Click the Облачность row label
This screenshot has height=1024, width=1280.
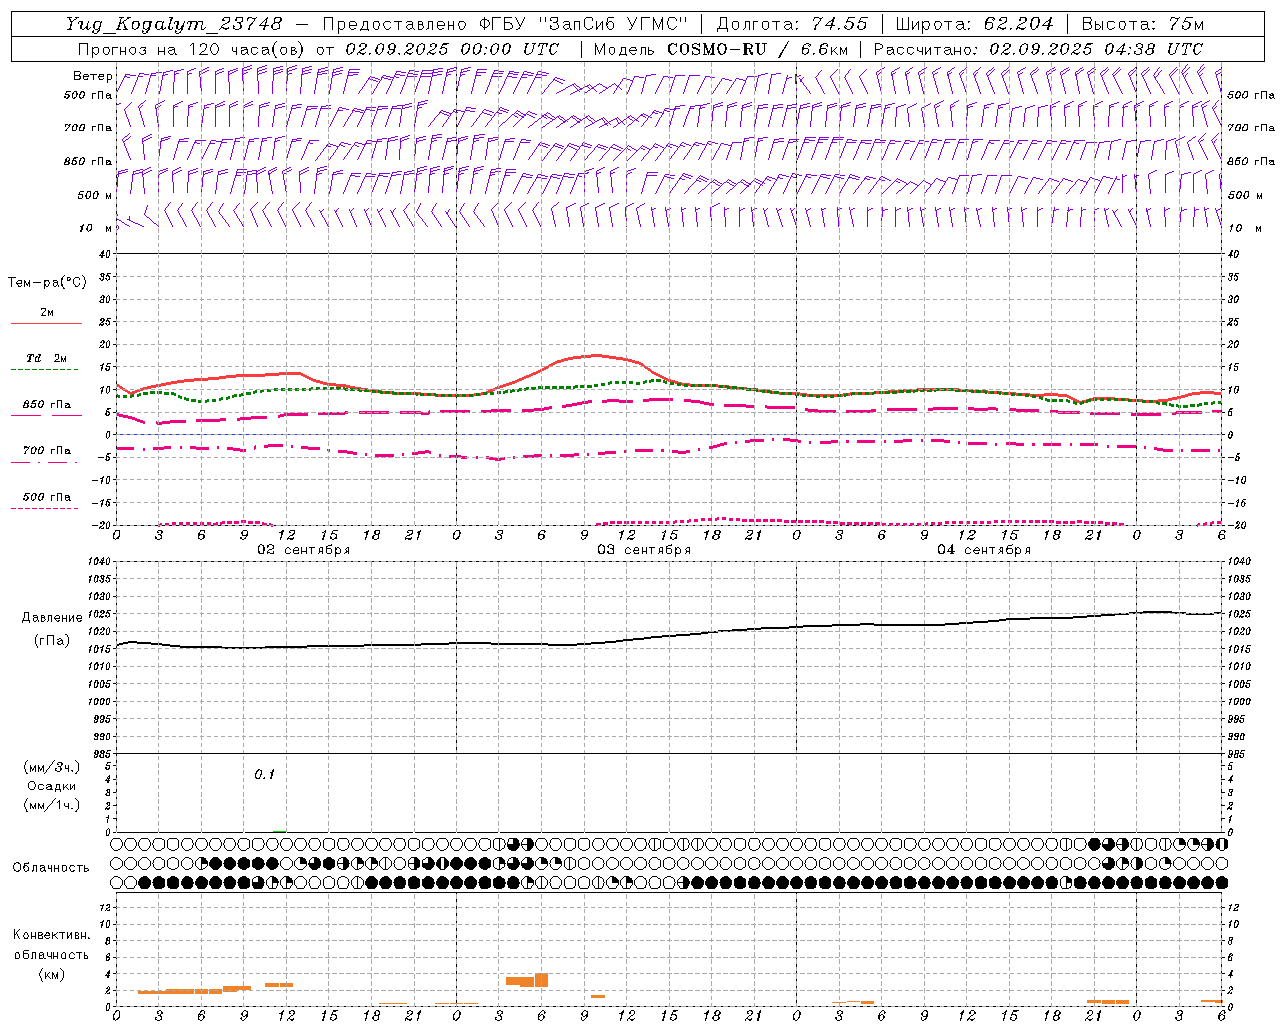[x=51, y=868]
